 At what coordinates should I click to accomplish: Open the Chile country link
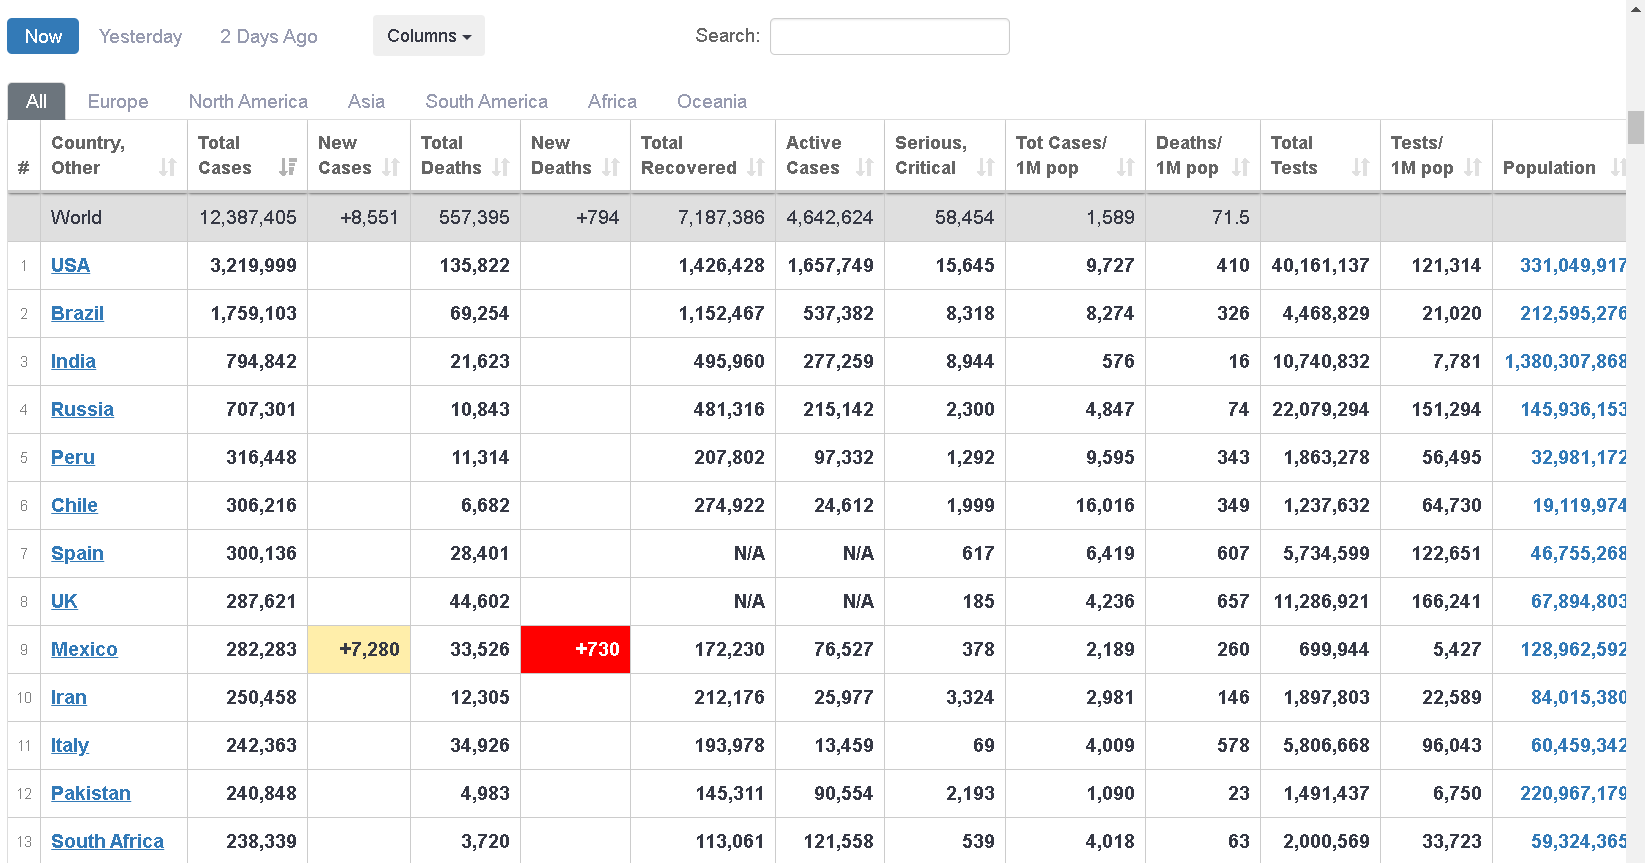(x=74, y=505)
